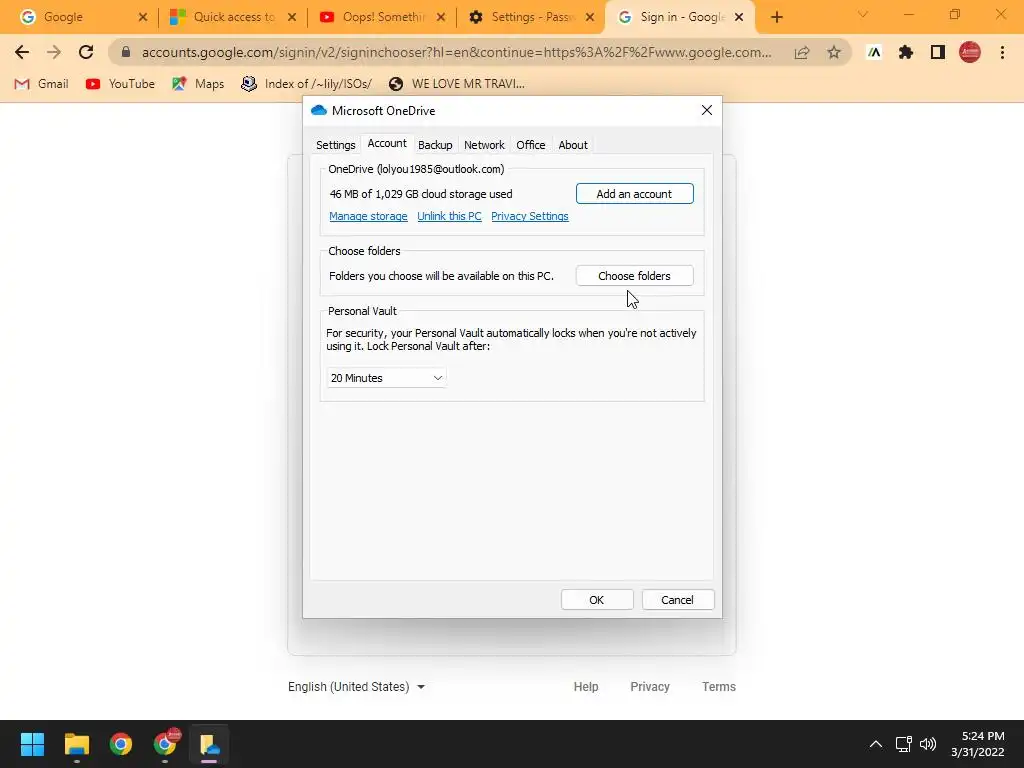Screen dimensions: 1024x768
Task: Switch to the Backup tab
Action: (435, 145)
